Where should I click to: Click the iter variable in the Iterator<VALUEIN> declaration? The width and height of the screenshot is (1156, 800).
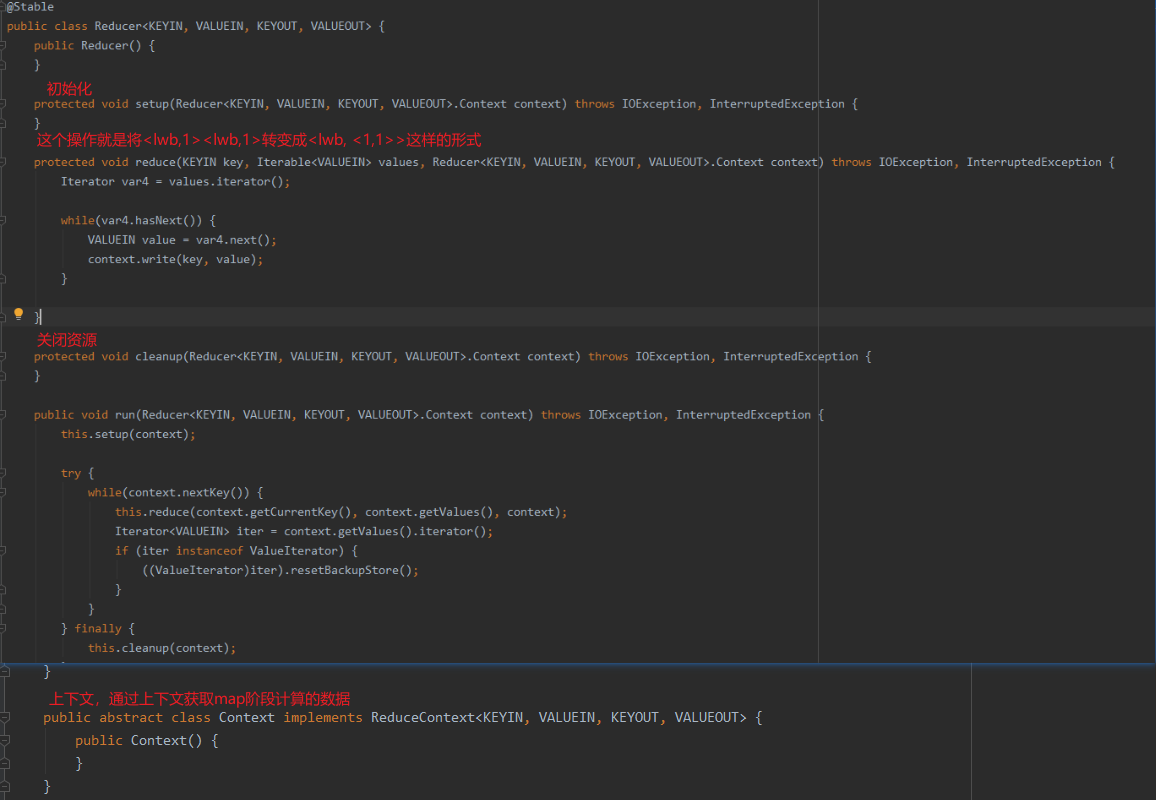pyautogui.click(x=250, y=531)
